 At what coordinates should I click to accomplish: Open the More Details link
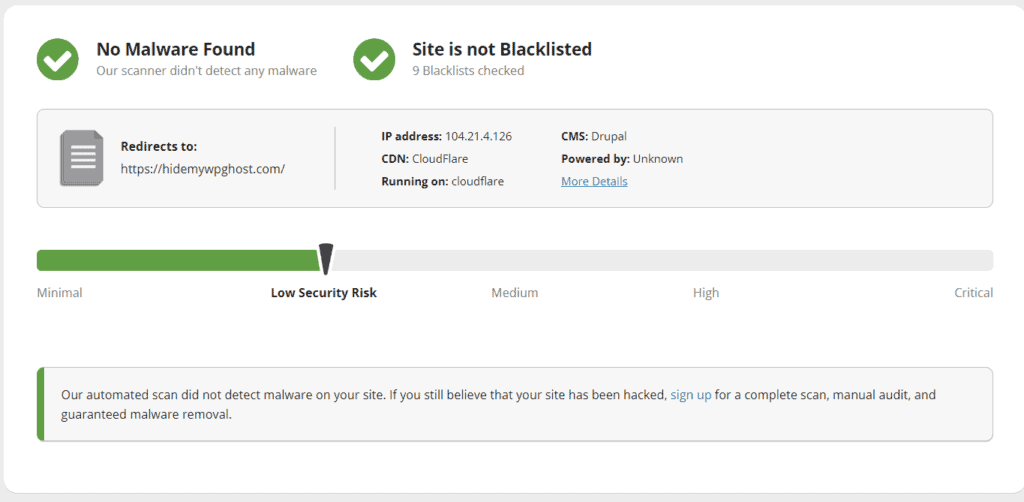point(594,181)
